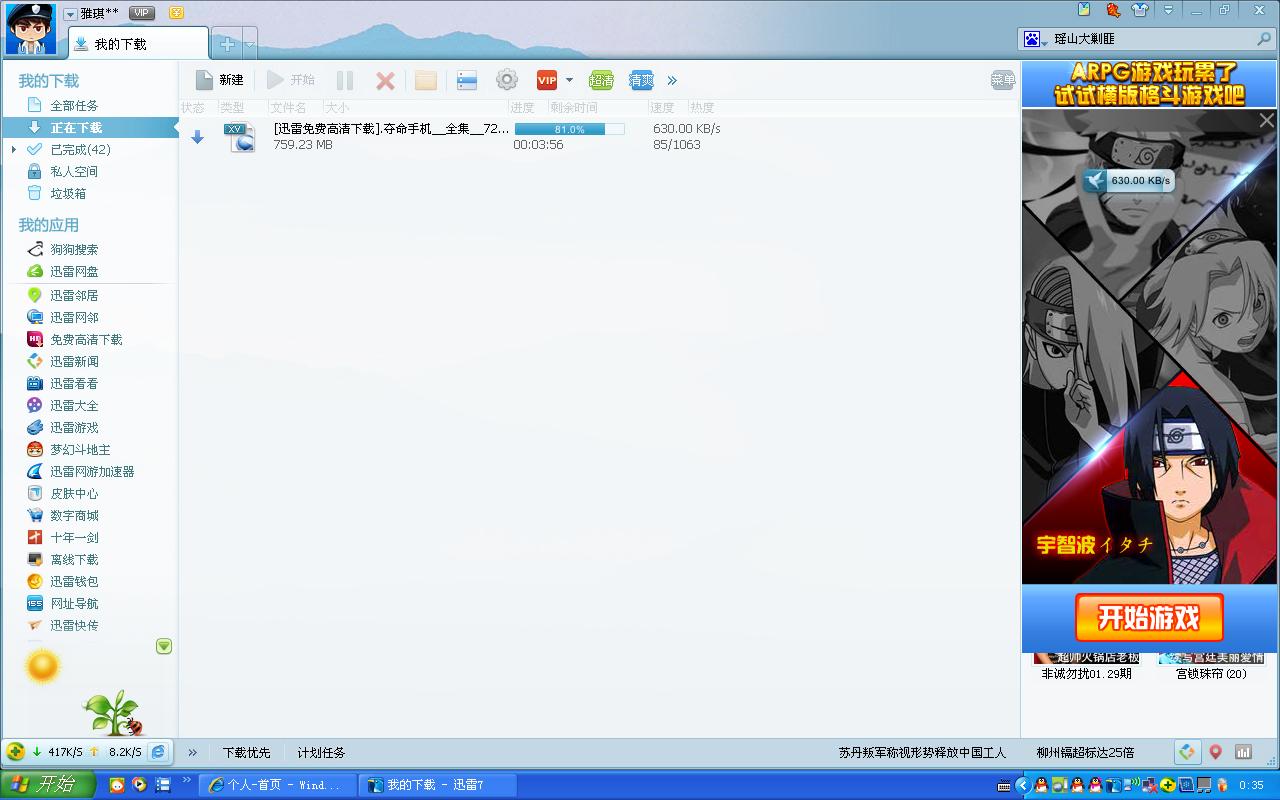Open IE 个人-首页 window in taskbar

(x=278, y=785)
